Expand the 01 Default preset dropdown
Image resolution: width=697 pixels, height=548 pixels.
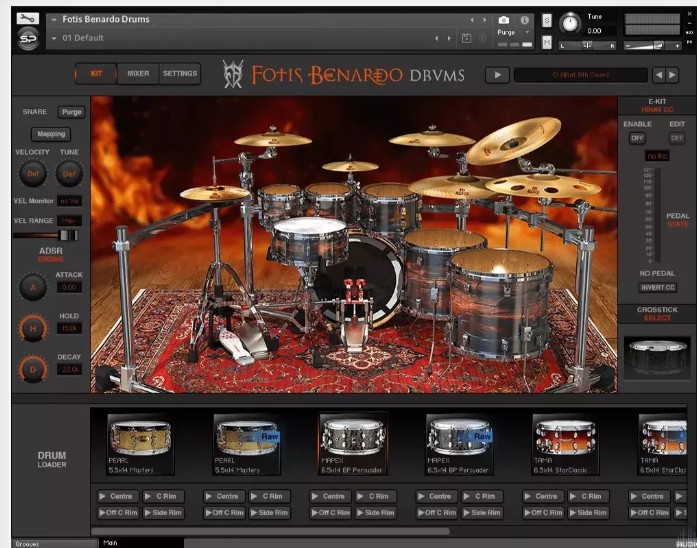54,38
